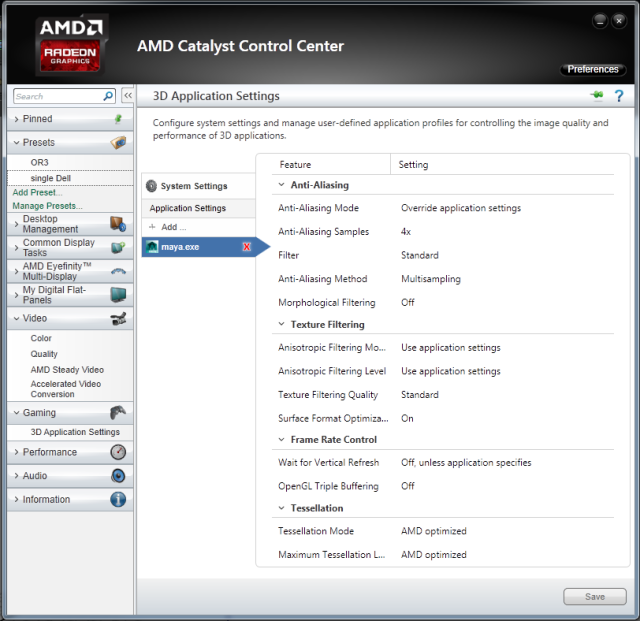The width and height of the screenshot is (640, 621).
Task: Click the maya.exe application icon
Action: pos(152,247)
